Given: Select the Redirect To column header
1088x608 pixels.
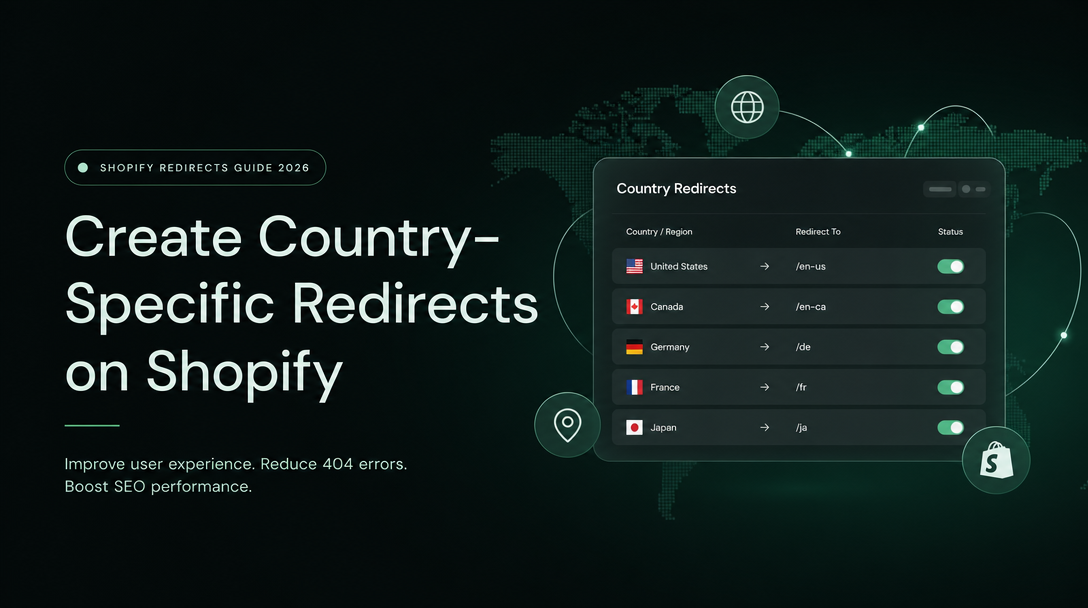Looking at the screenshot, I should coord(817,232).
